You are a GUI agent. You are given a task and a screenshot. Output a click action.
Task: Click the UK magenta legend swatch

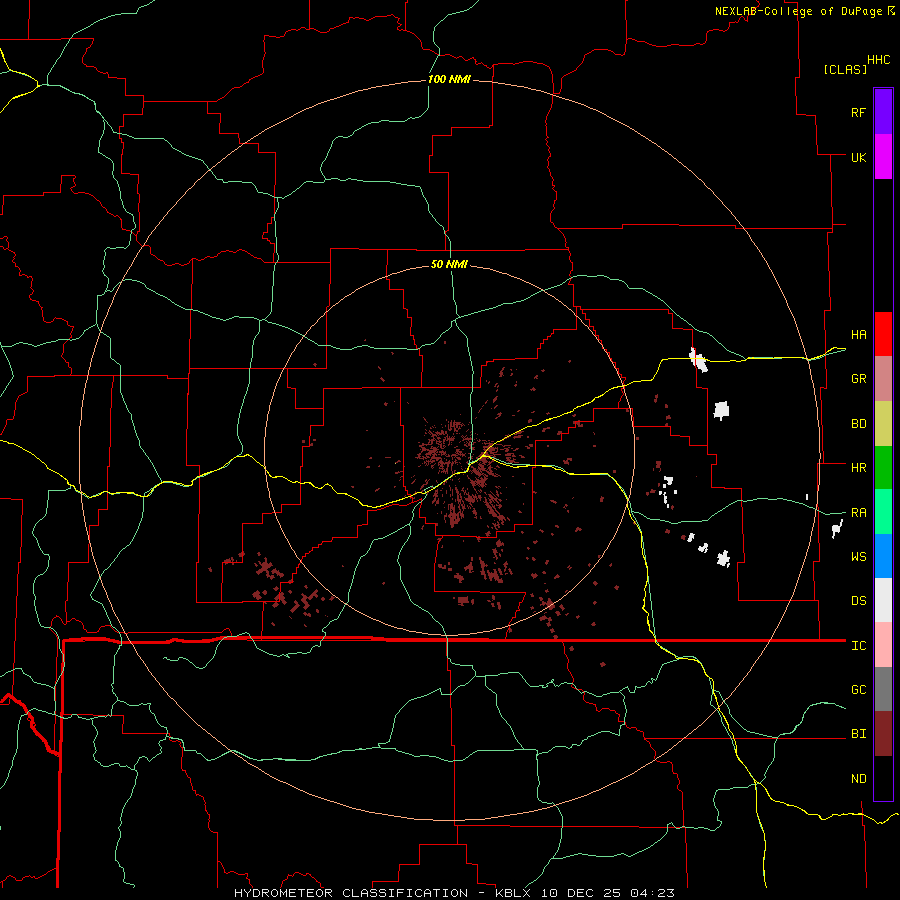883,157
